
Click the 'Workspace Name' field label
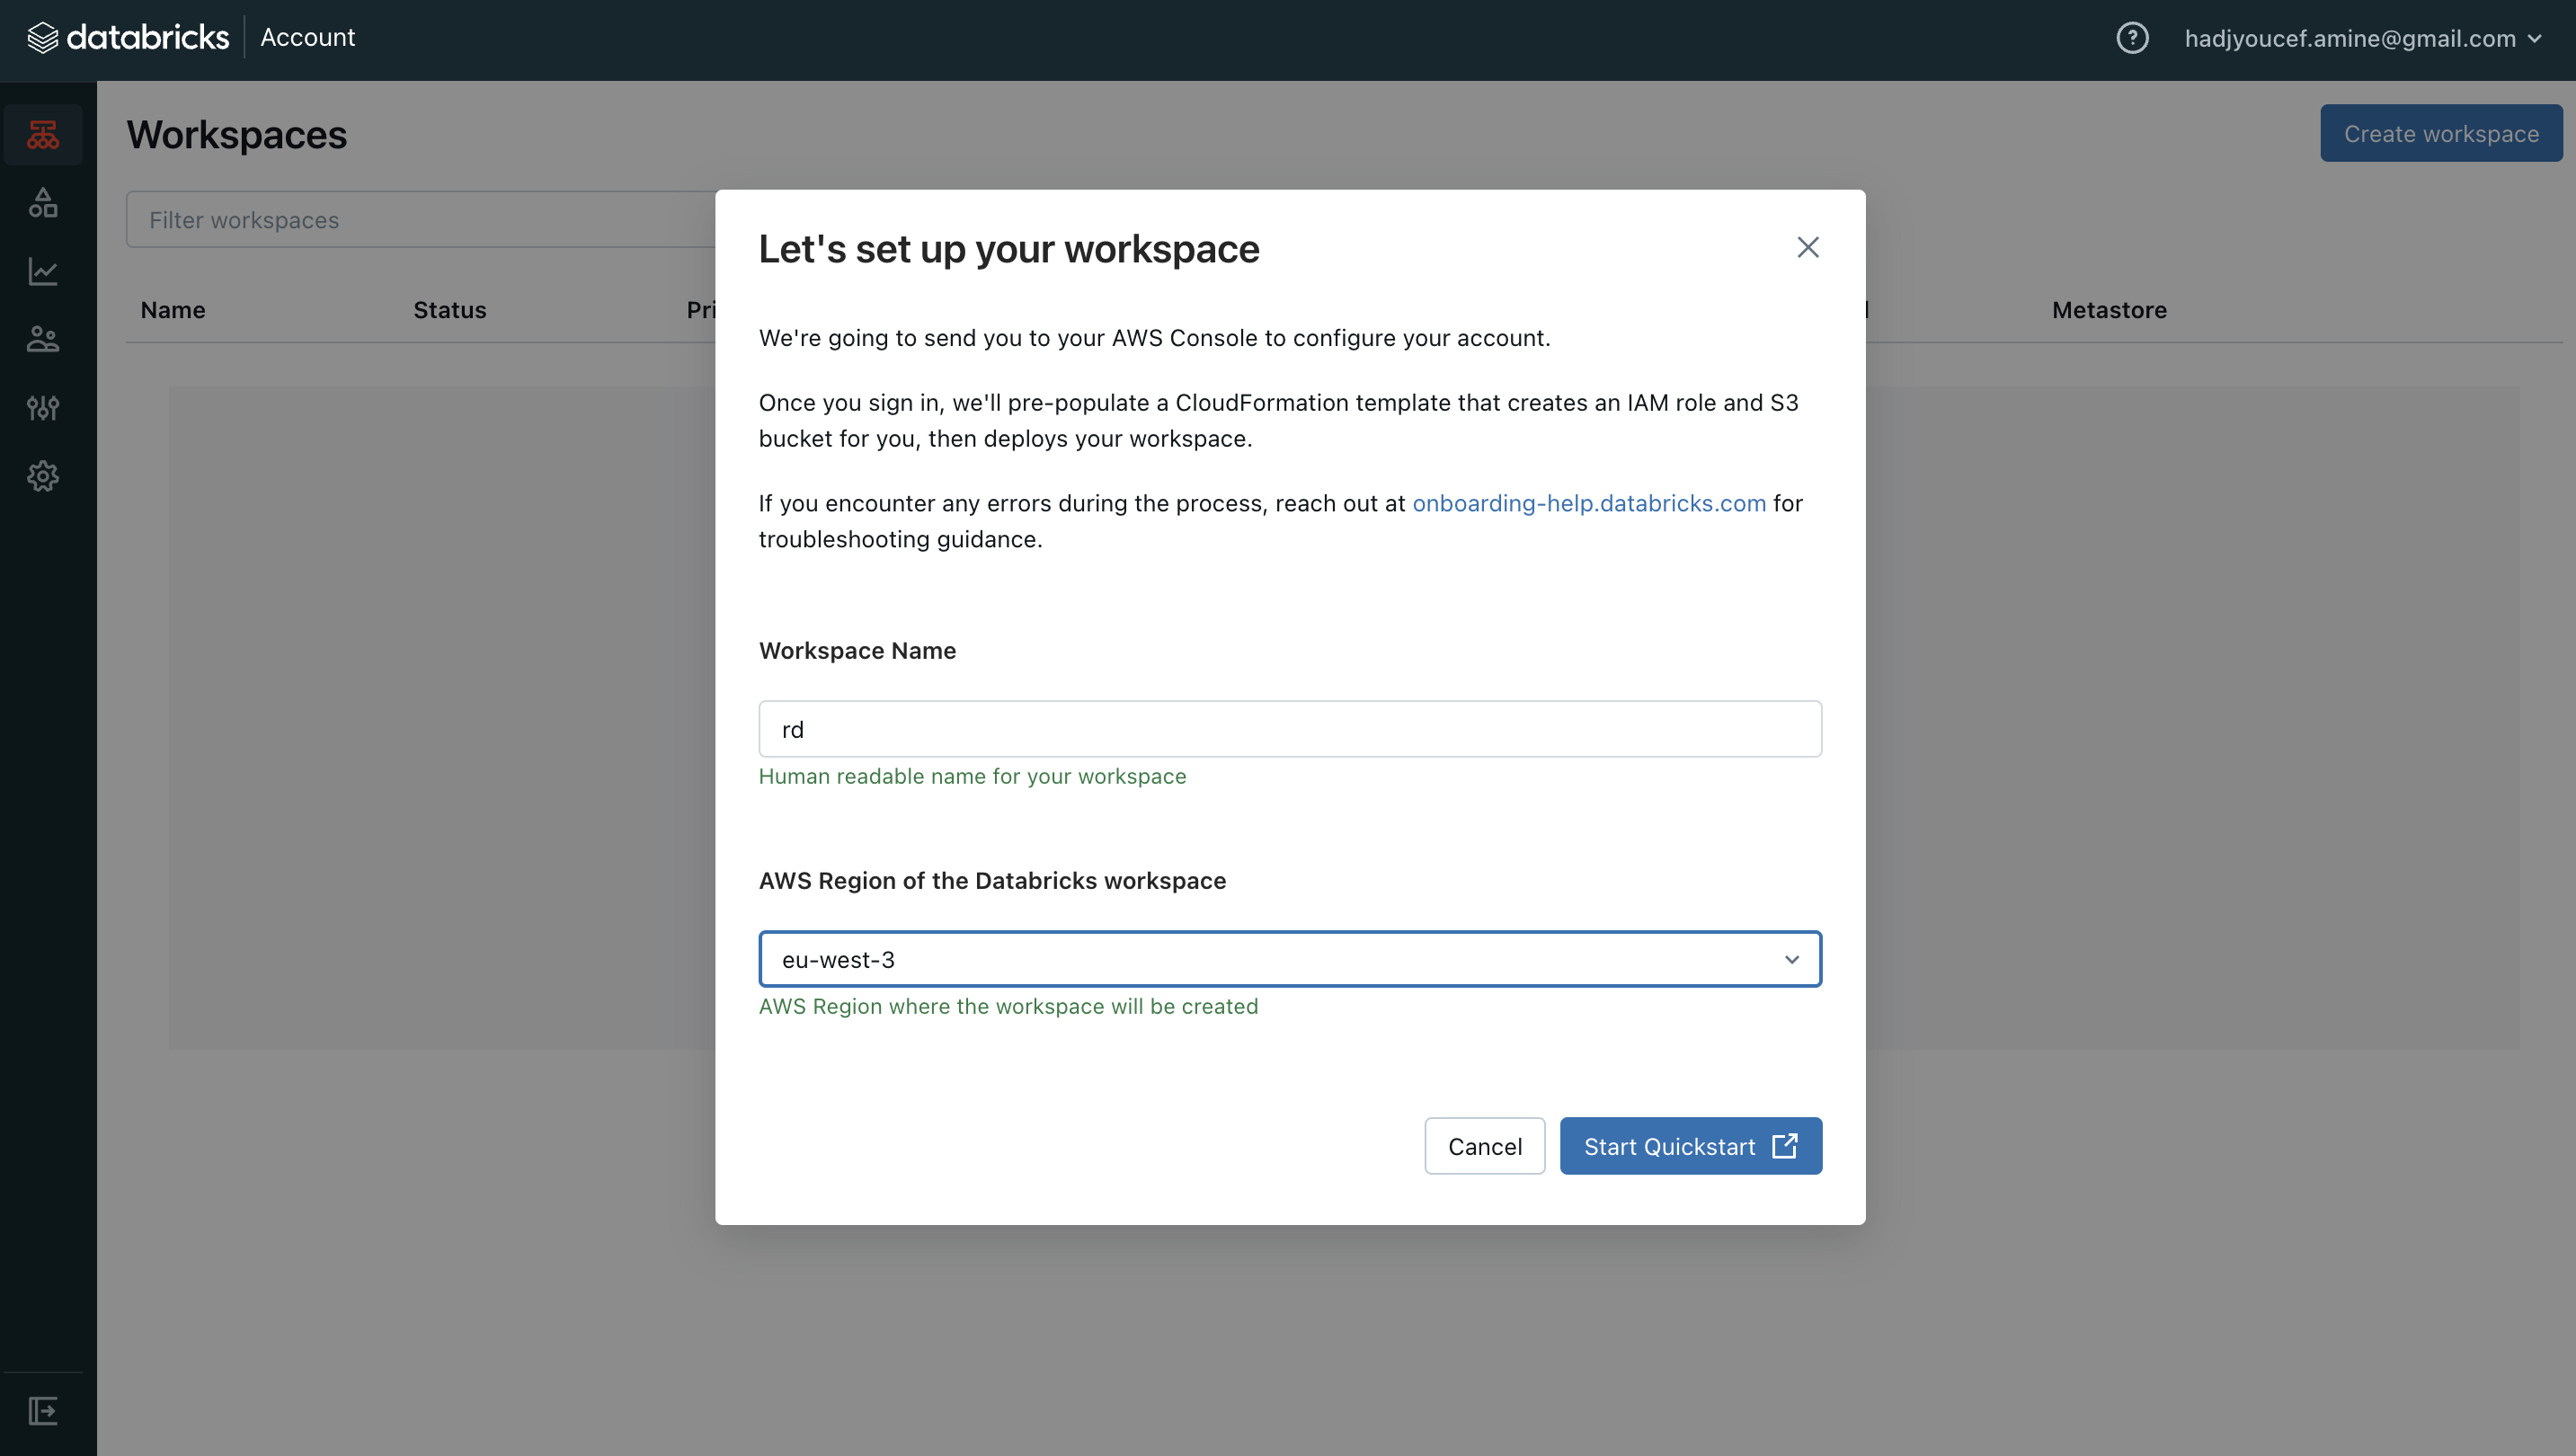857,651
